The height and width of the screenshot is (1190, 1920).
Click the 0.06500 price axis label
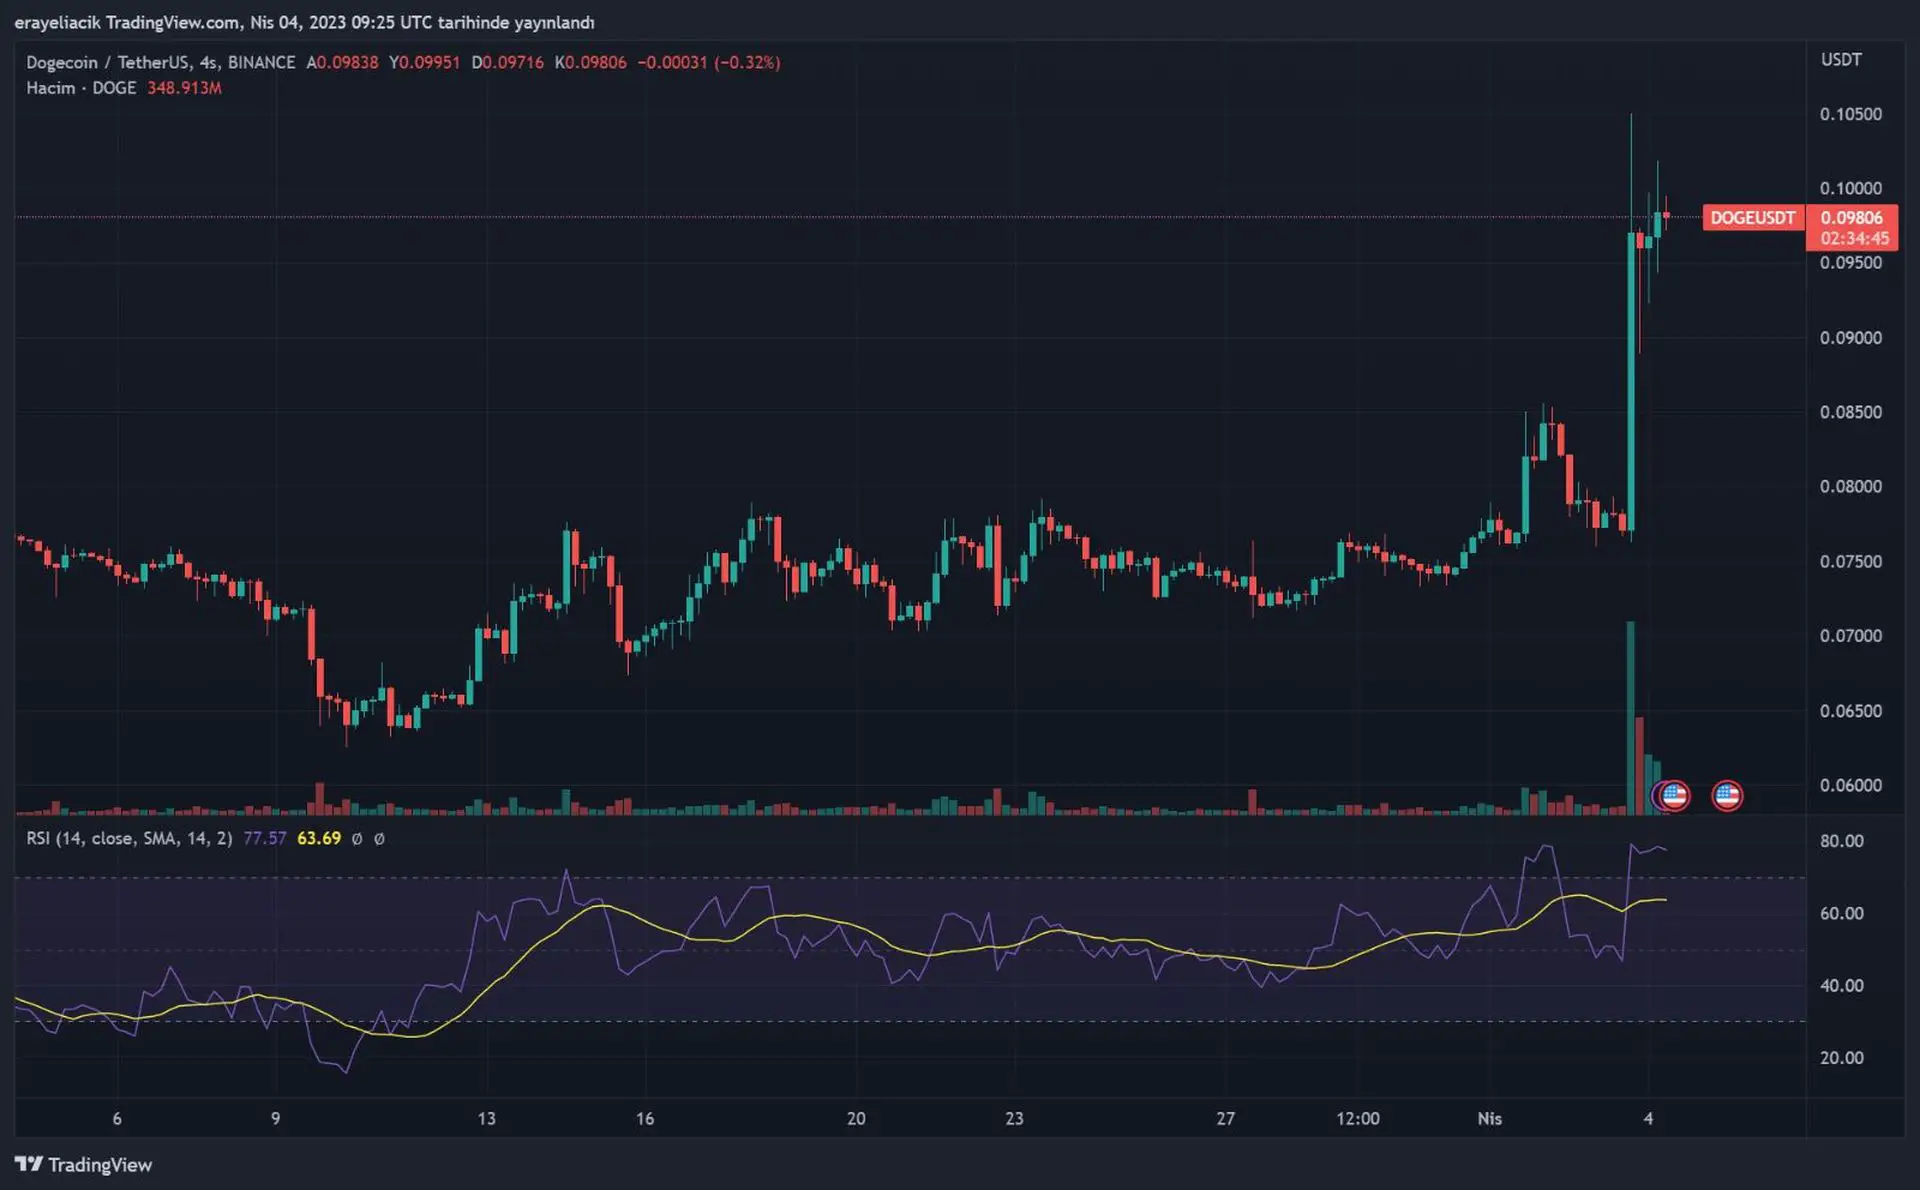coord(1850,711)
